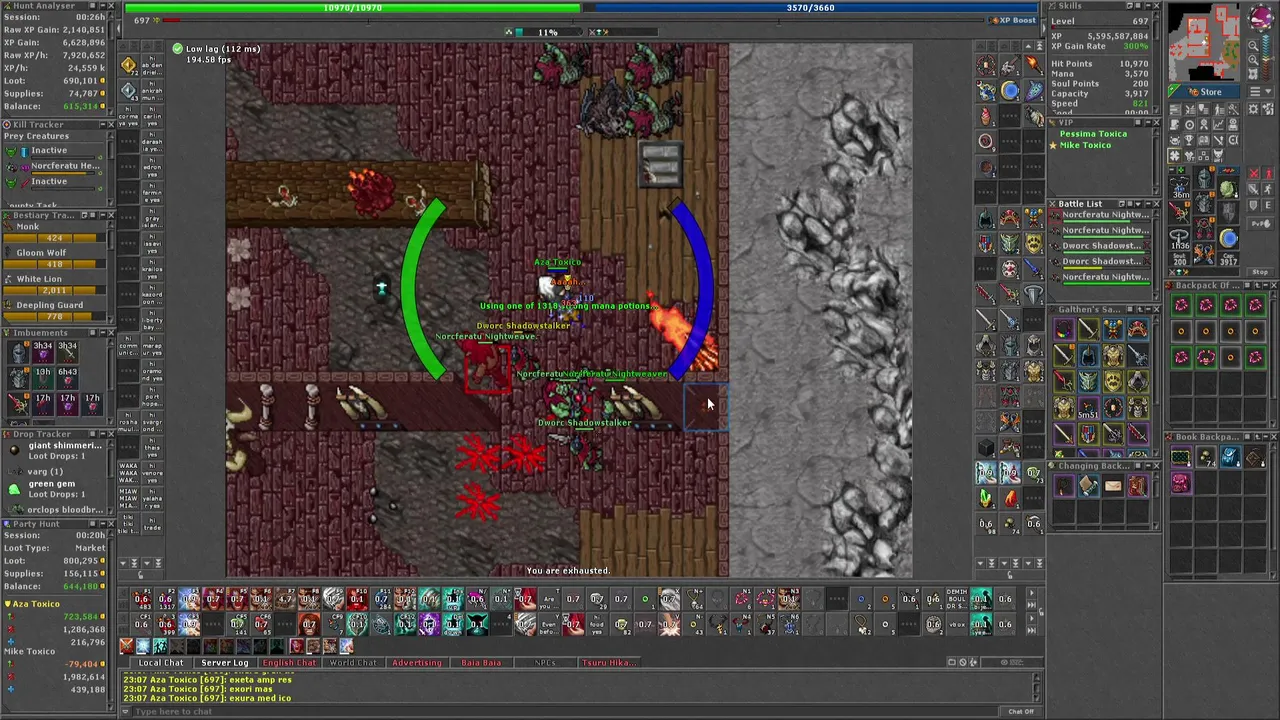Toggle Expert mode E button
Image resolution: width=1280 pixels, height=720 pixels.
(x=1269, y=205)
